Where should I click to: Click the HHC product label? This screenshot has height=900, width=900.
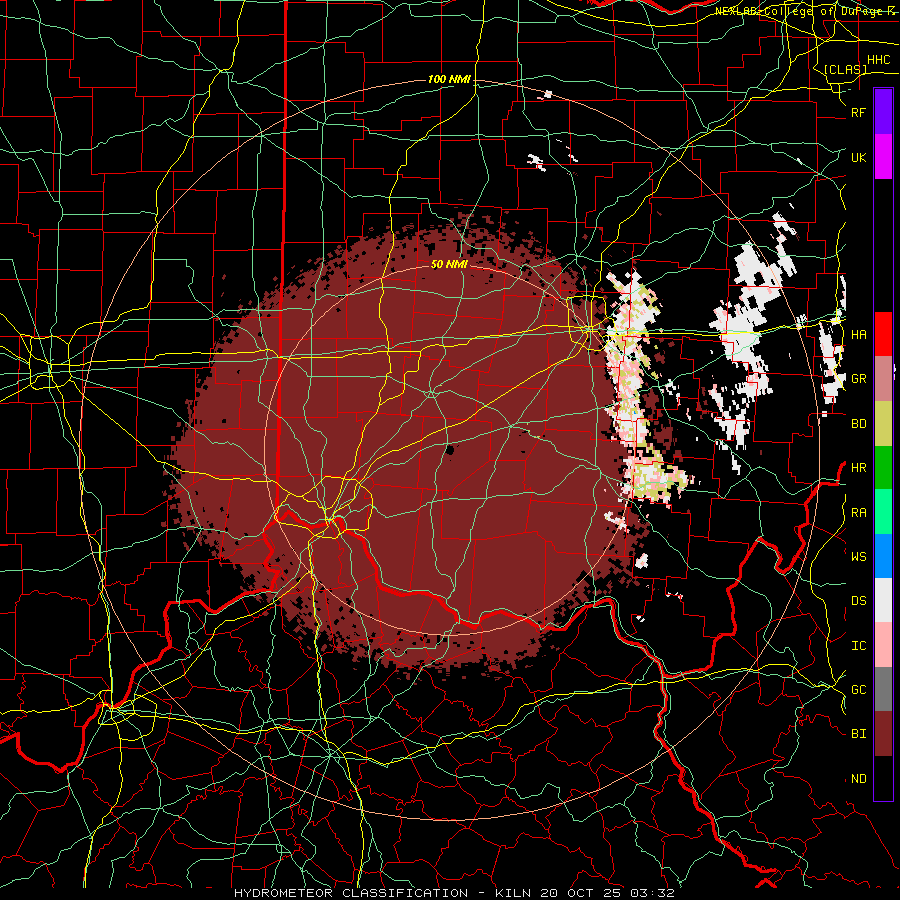[x=878, y=60]
